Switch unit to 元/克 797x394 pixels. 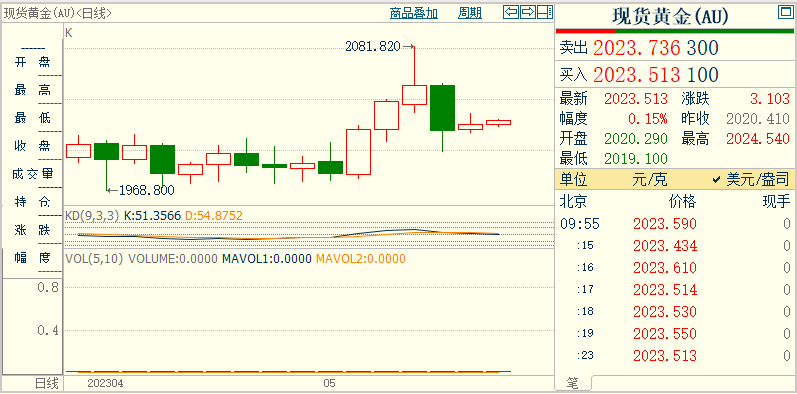[x=650, y=179]
